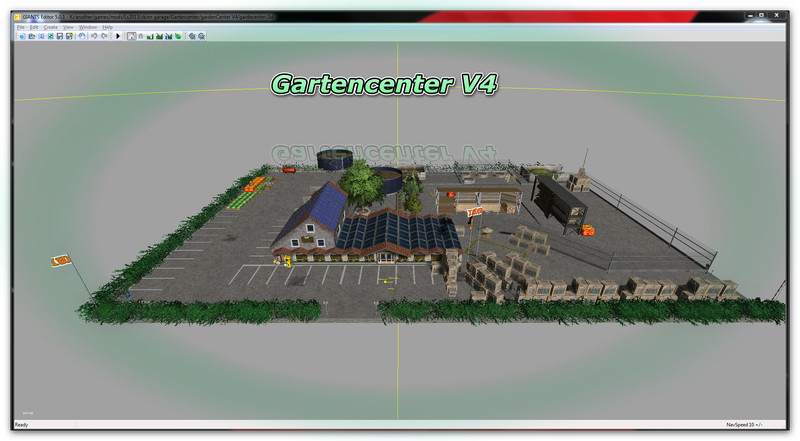Screen dimensions: 800x441
Task: Open the Help menu
Action: point(107,27)
